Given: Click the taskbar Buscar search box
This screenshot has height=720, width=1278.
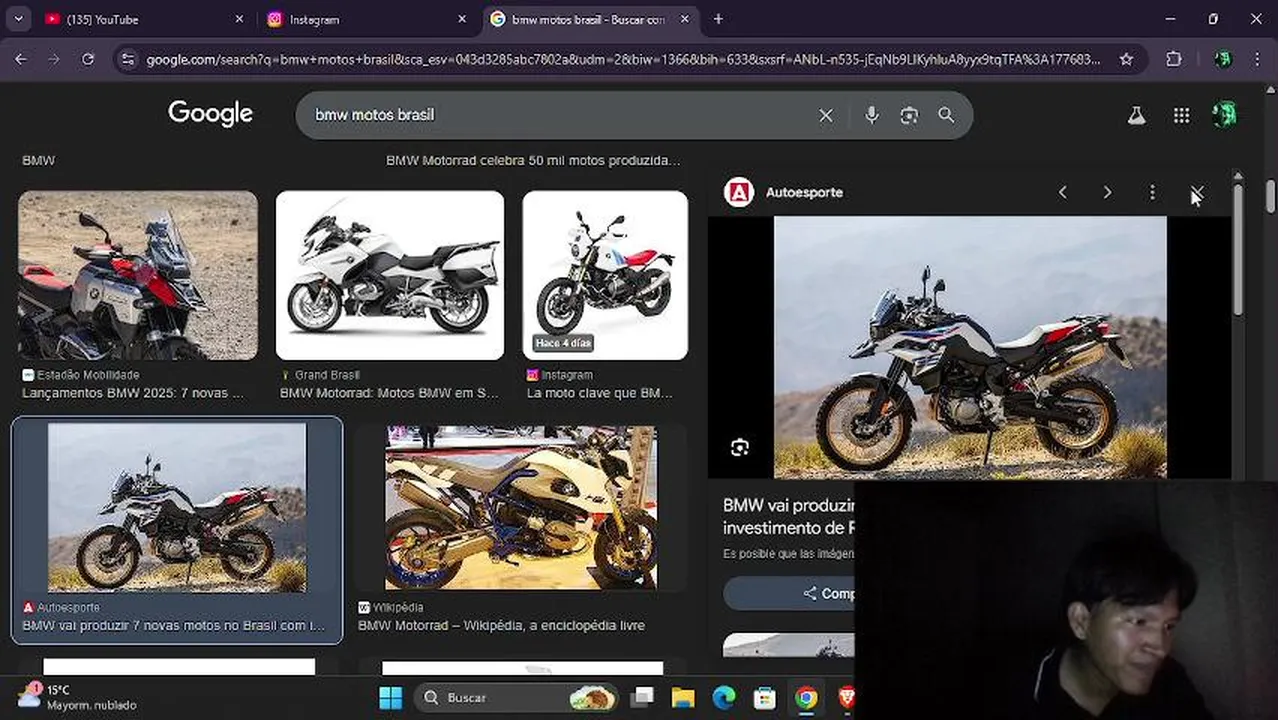Looking at the screenshot, I should point(518,697).
